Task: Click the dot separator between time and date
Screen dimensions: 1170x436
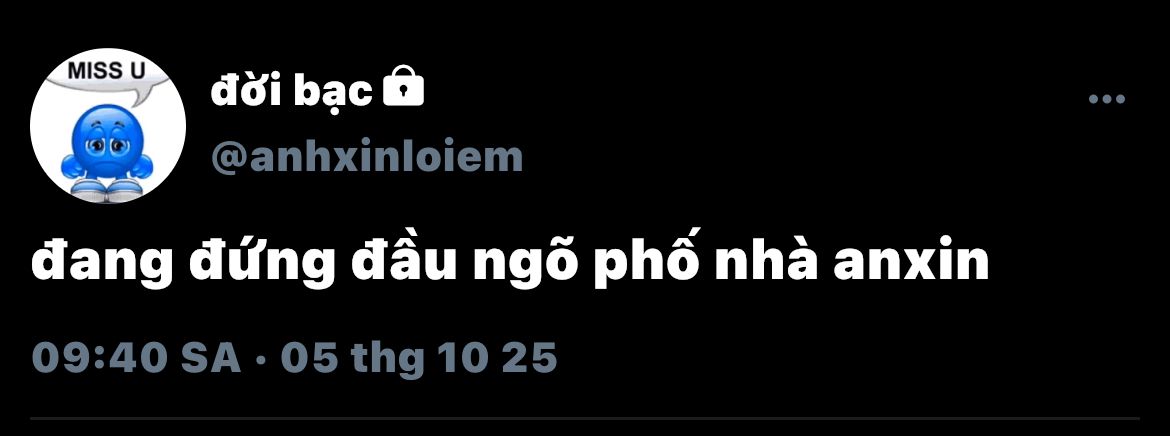Action: coord(261,359)
